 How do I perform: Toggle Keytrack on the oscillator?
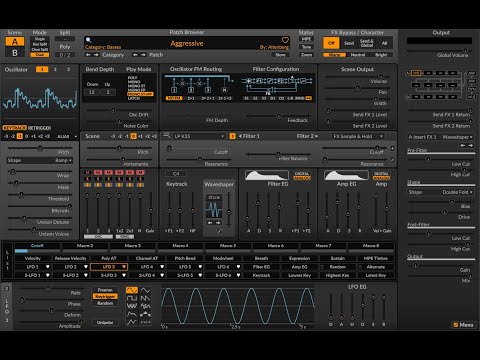tap(15, 128)
